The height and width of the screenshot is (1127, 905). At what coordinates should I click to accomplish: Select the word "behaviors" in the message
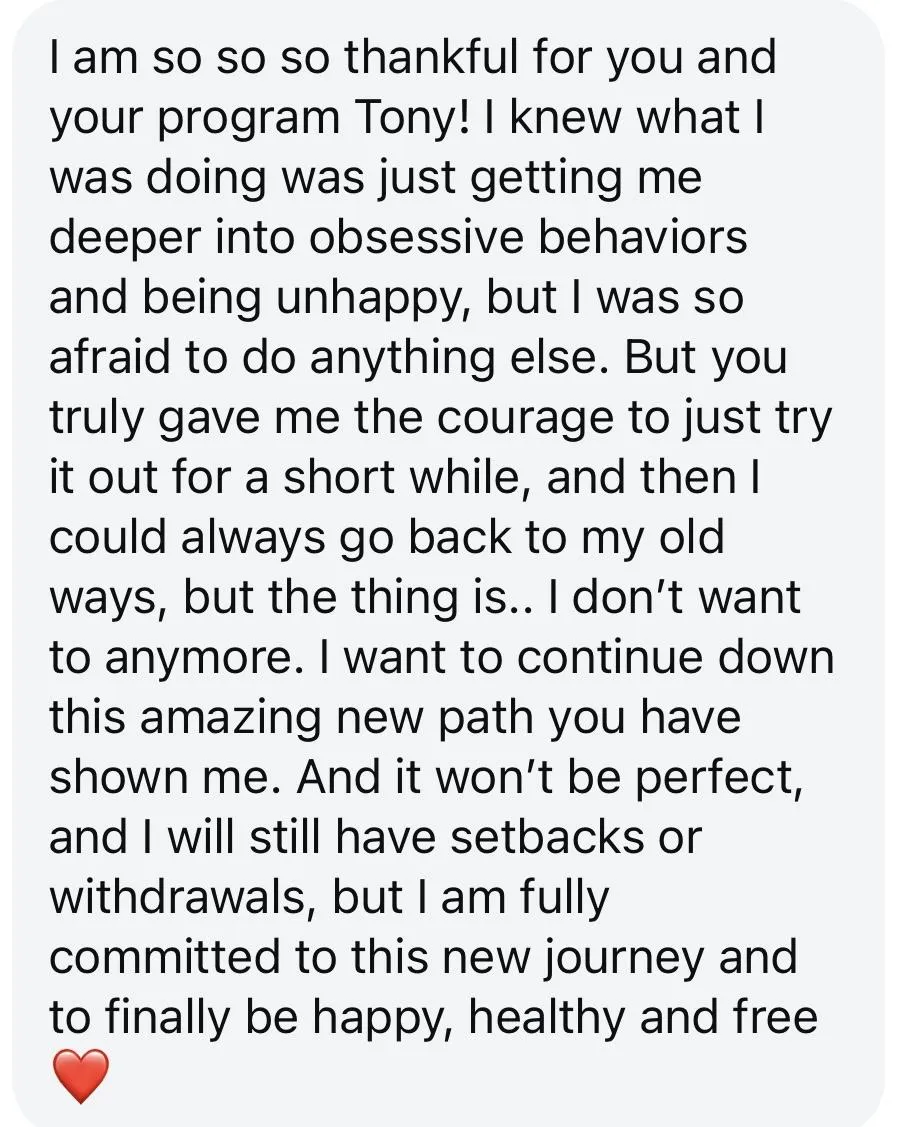(x=643, y=237)
